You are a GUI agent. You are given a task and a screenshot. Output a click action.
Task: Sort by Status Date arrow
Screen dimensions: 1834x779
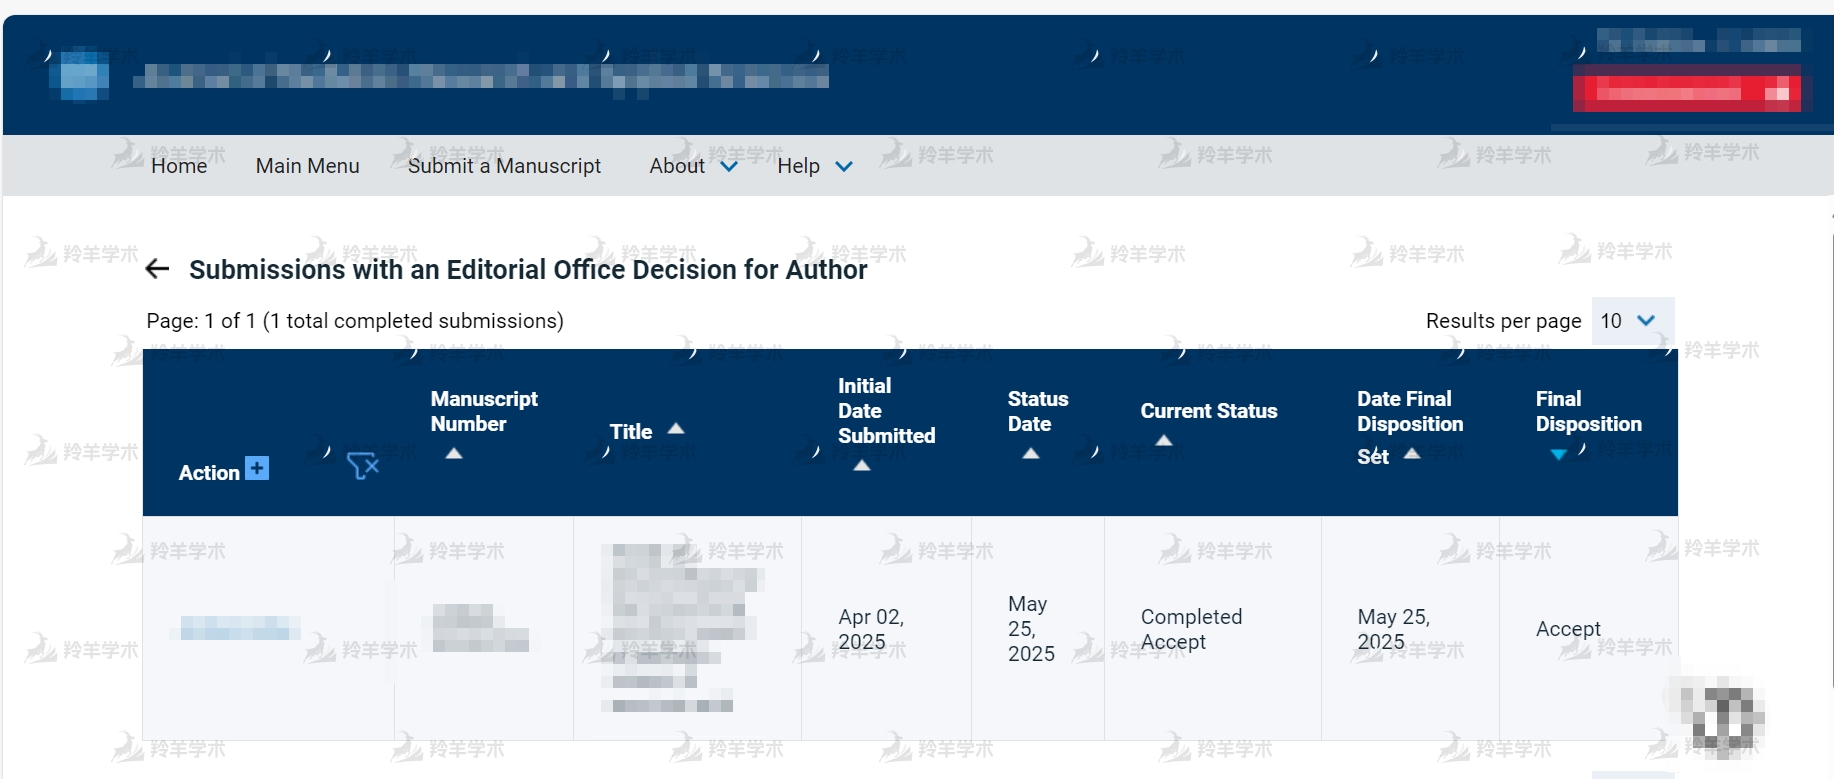pyautogui.click(x=1031, y=453)
